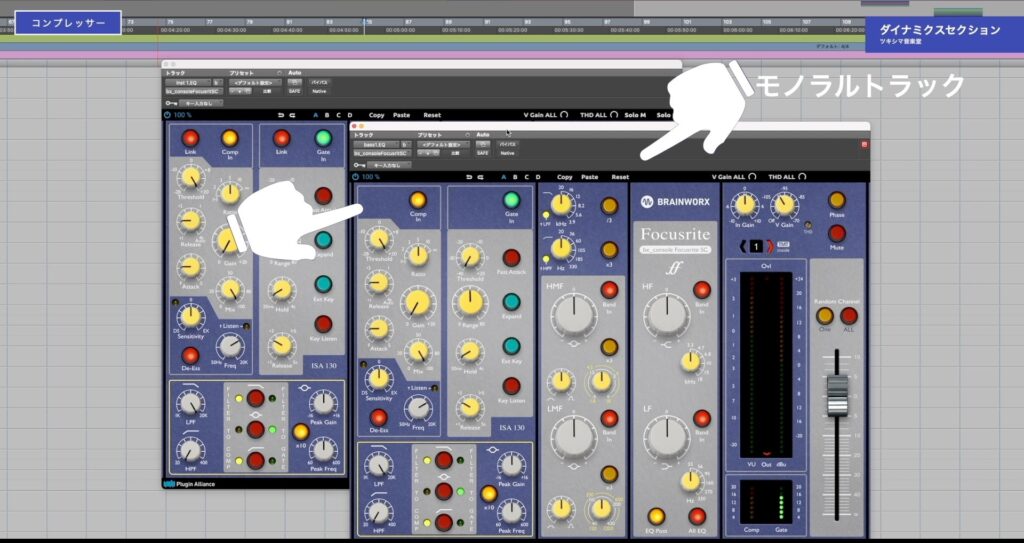Toggle the Phase button
1024x543 pixels.
click(x=837, y=200)
